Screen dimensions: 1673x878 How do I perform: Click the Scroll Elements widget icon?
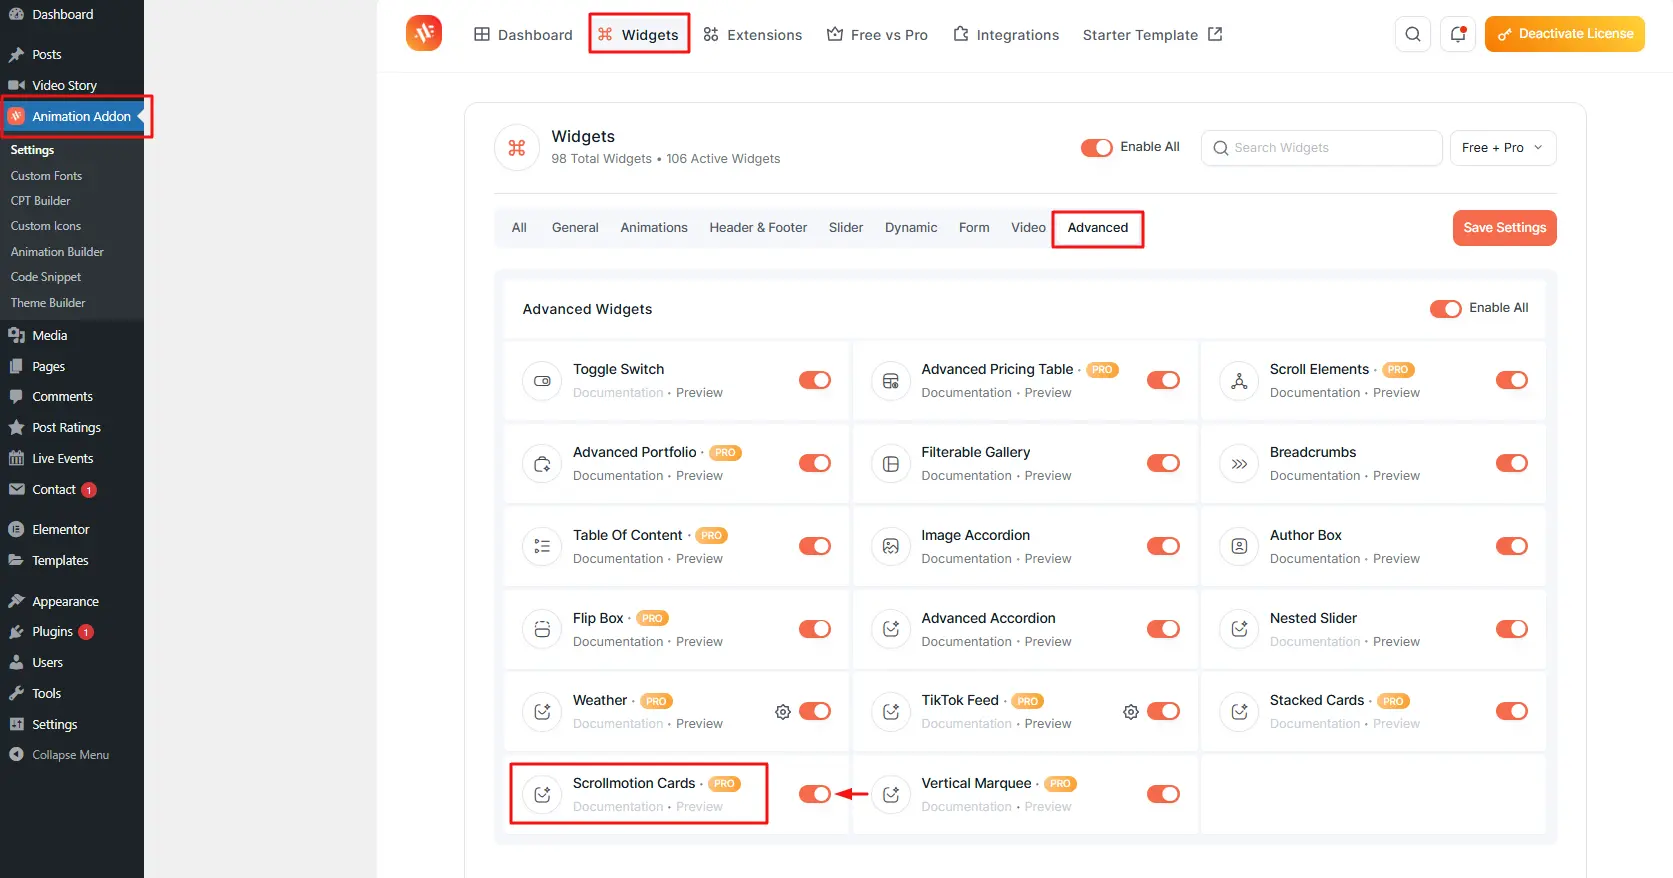click(1239, 381)
